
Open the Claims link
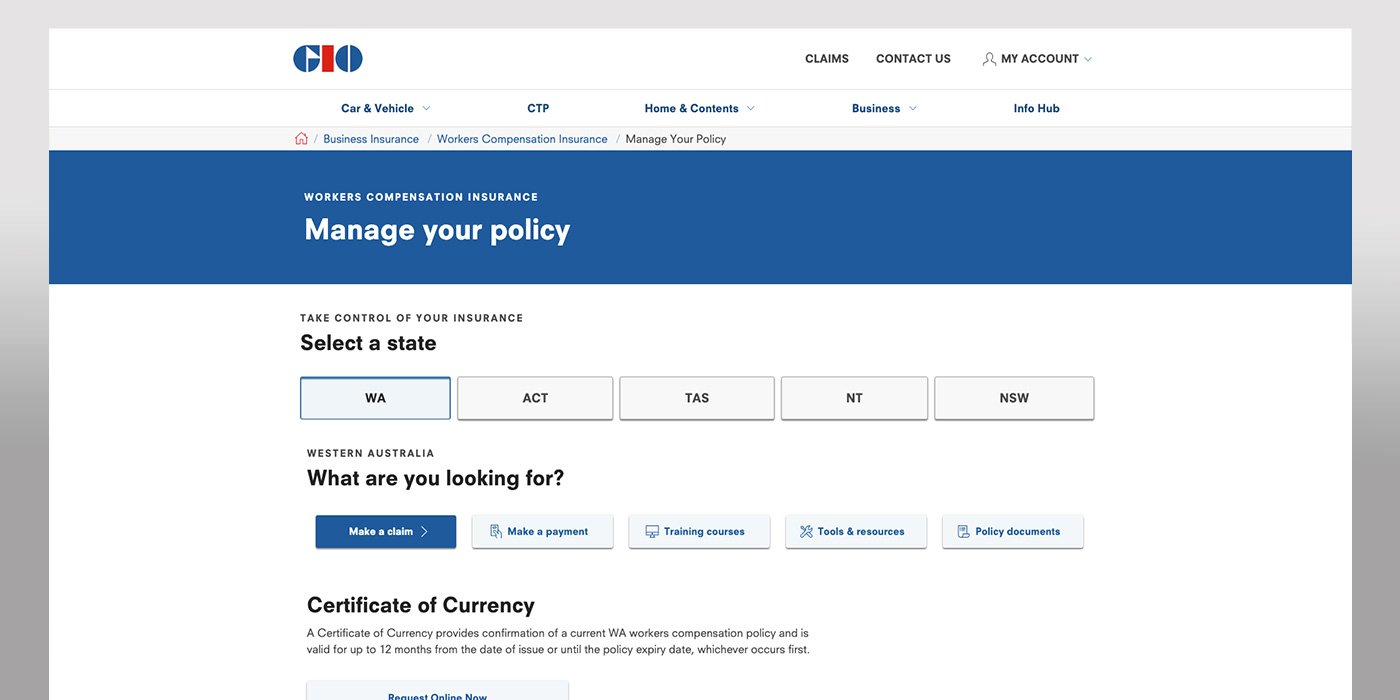(x=827, y=59)
